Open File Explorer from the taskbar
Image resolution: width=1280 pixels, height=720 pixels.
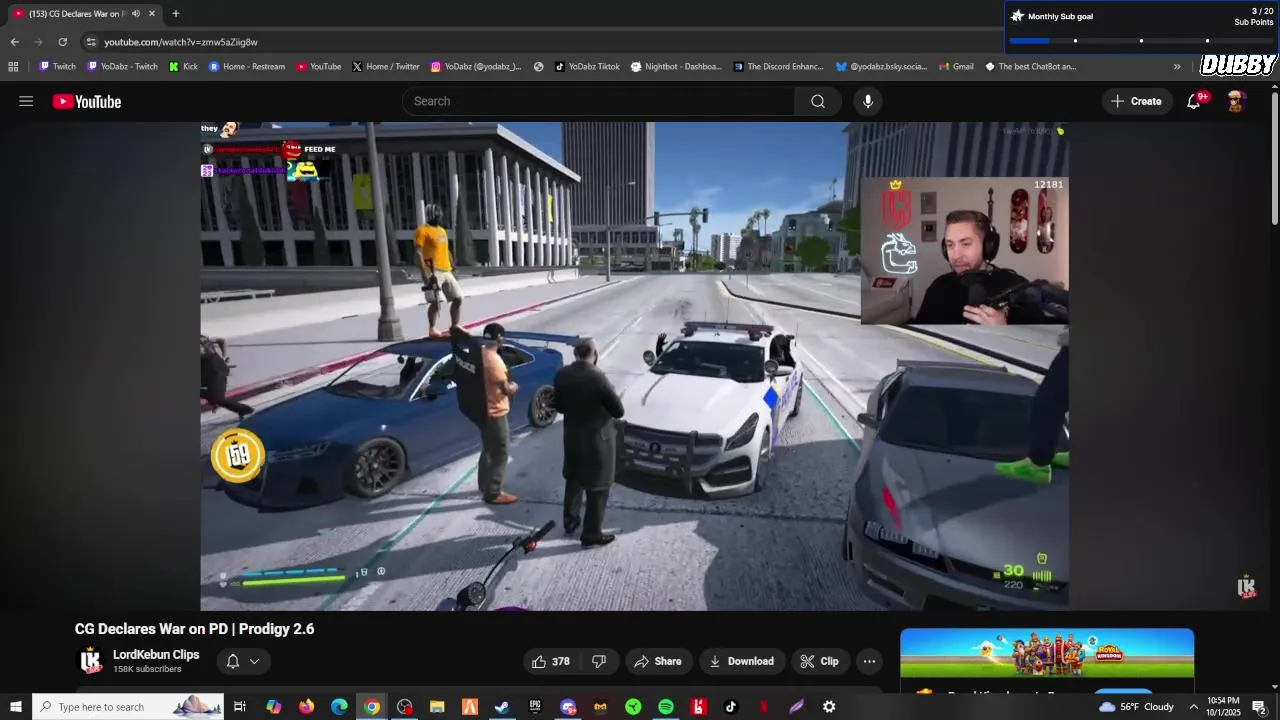(x=437, y=707)
